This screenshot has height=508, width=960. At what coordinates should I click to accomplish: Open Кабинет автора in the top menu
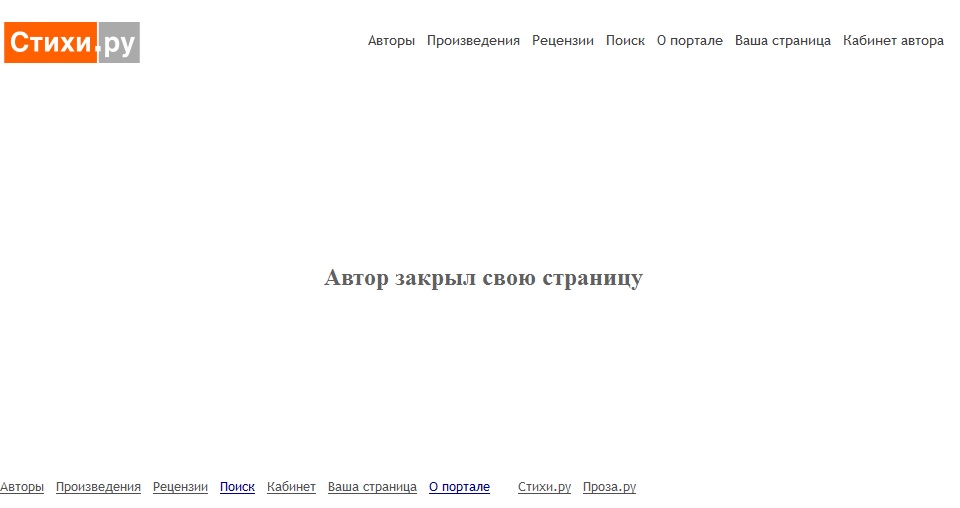click(x=893, y=40)
